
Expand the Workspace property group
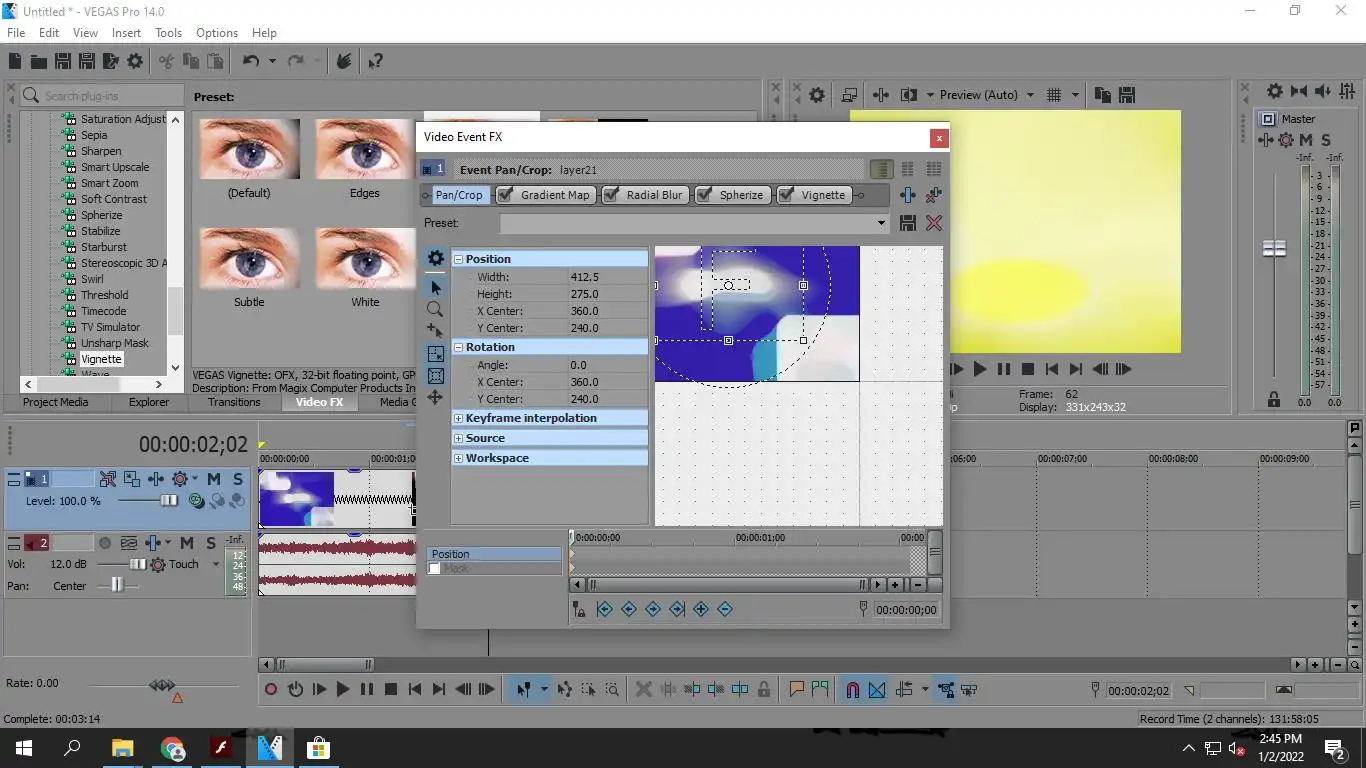point(459,458)
